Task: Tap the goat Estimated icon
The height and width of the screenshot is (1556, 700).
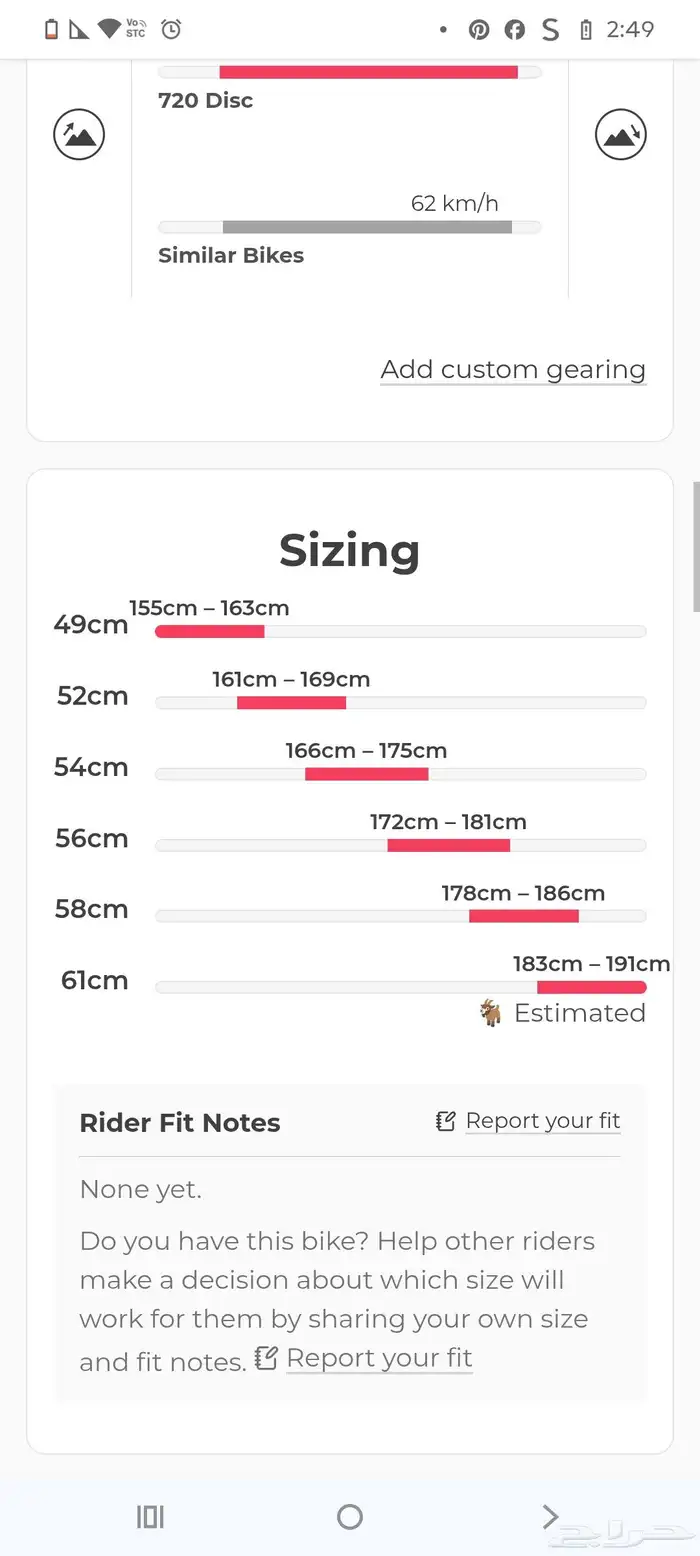Action: pos(490,1013)
